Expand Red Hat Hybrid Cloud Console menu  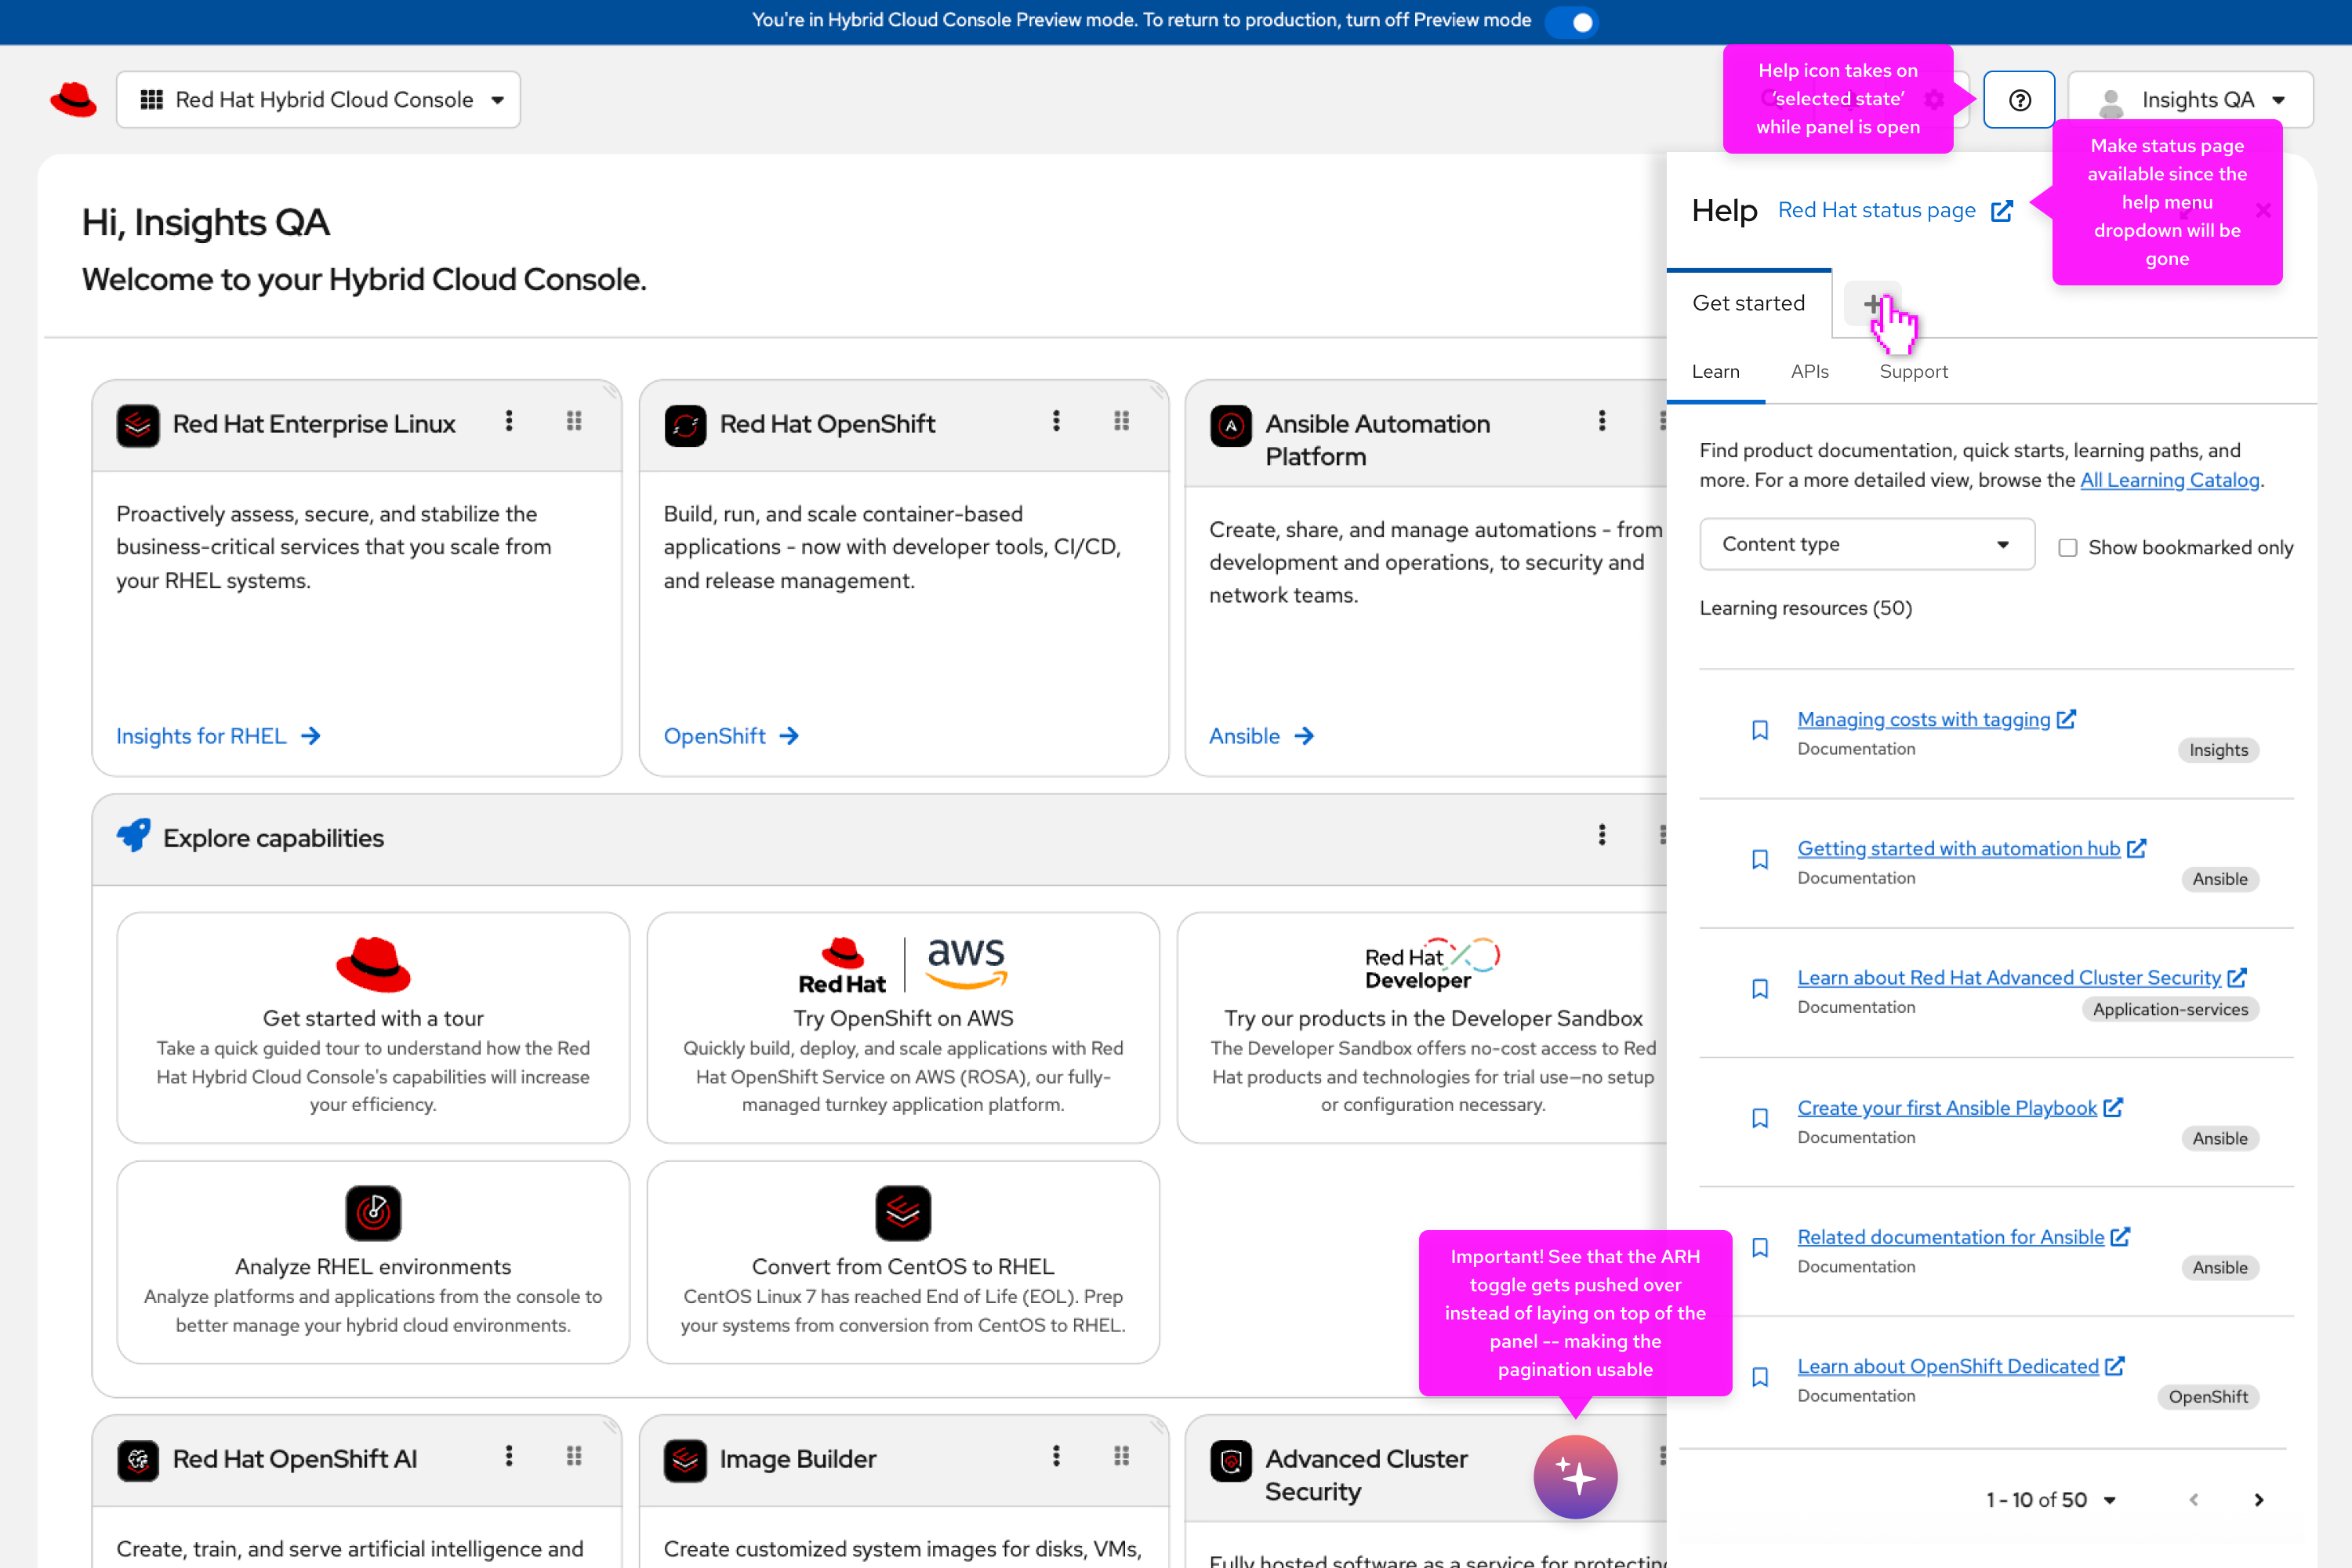[x=318, y=100]
